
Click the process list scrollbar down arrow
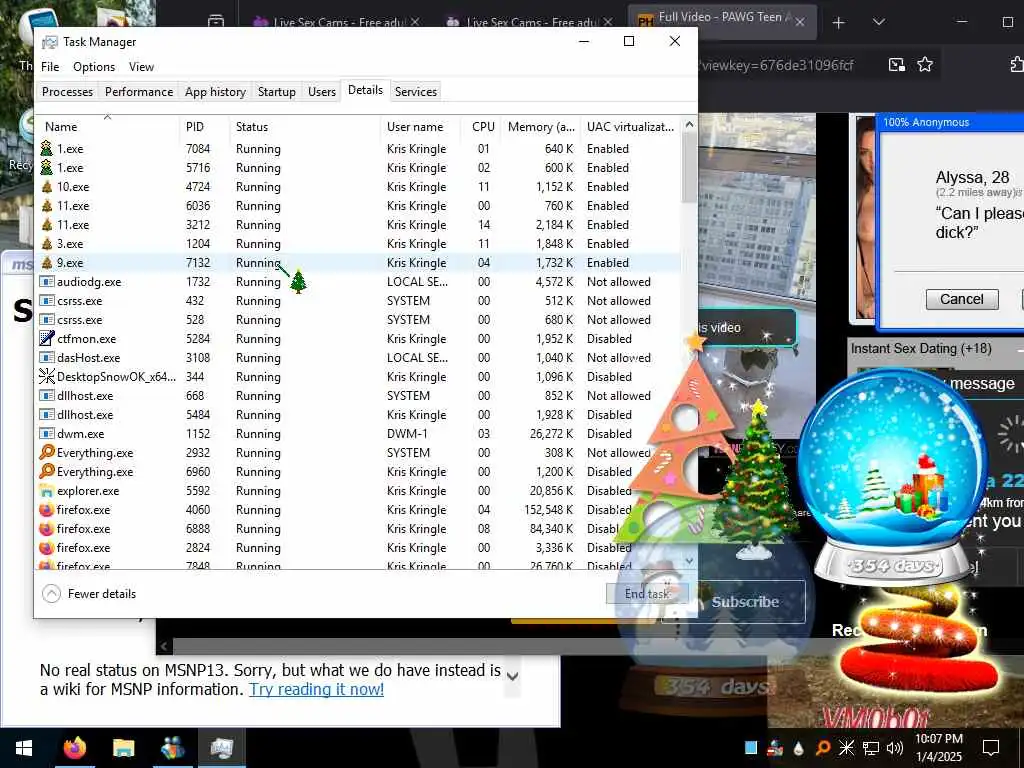click(689, 561)
